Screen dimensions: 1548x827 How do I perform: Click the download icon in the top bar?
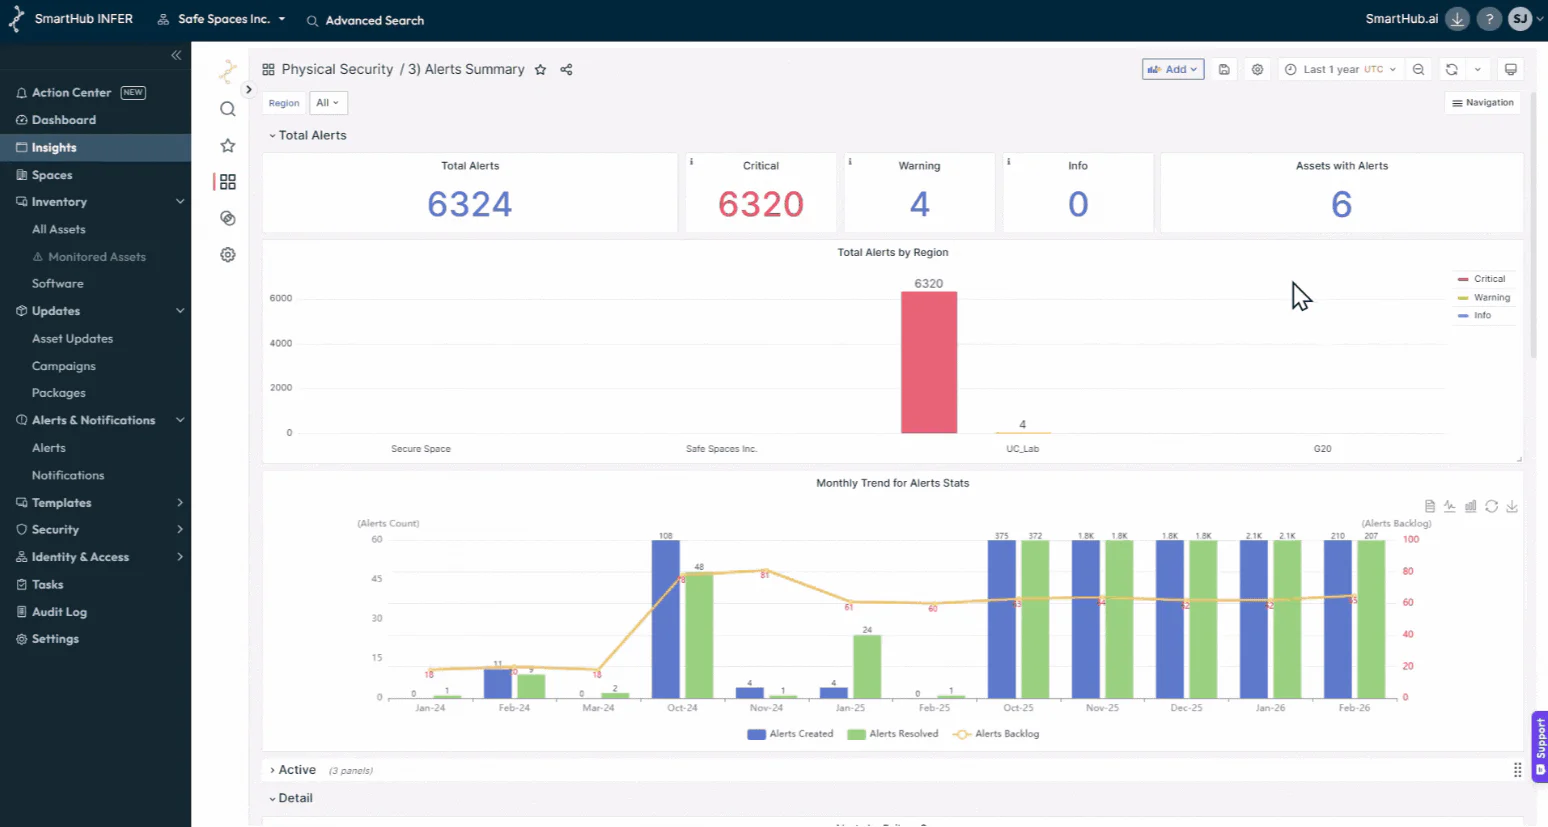(x=1457, y=19)
